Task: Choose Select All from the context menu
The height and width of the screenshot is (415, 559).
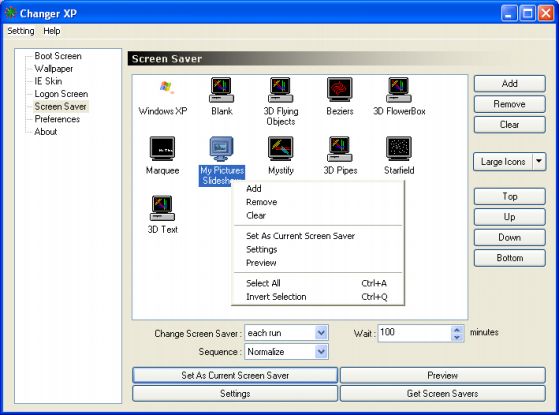Action: click(318, 283)
